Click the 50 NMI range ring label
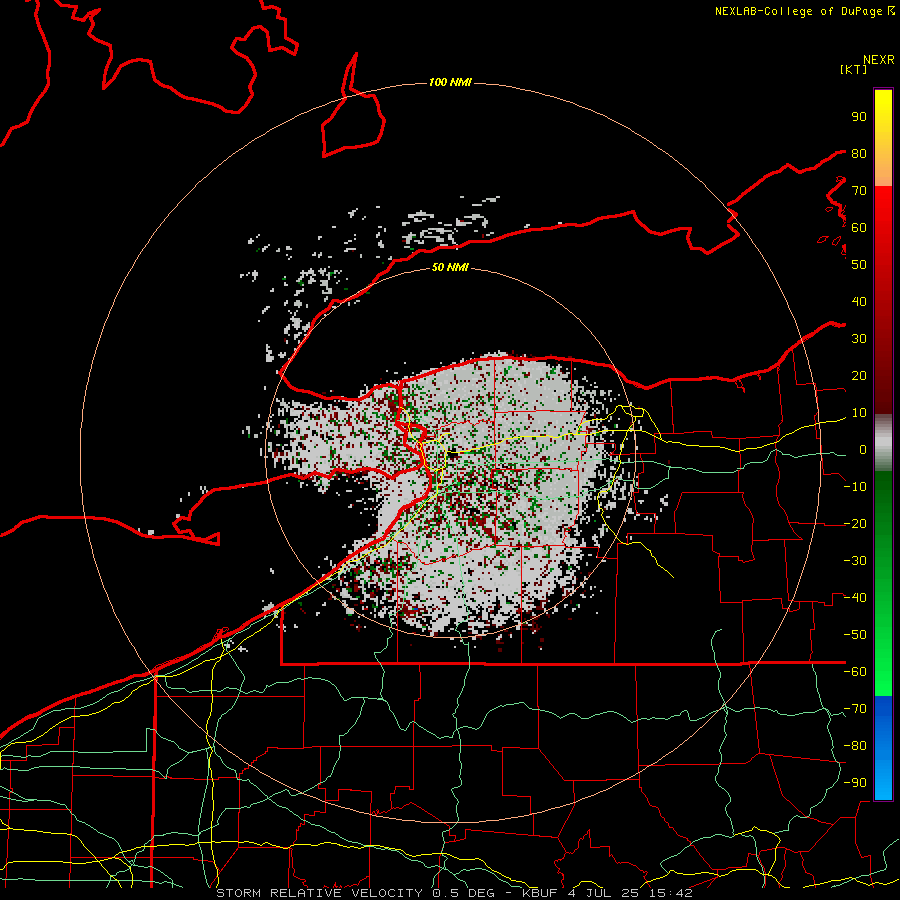 [x=450, y=267]
